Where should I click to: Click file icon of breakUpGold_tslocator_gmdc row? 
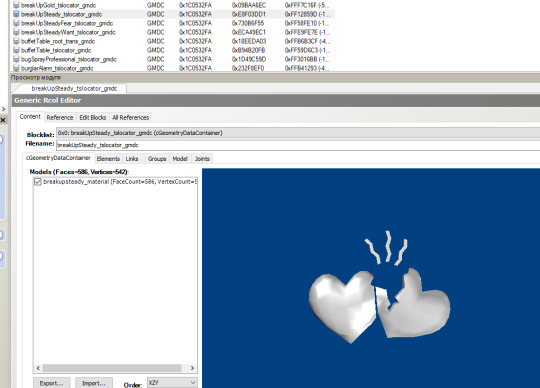click(x=16, y=5)
